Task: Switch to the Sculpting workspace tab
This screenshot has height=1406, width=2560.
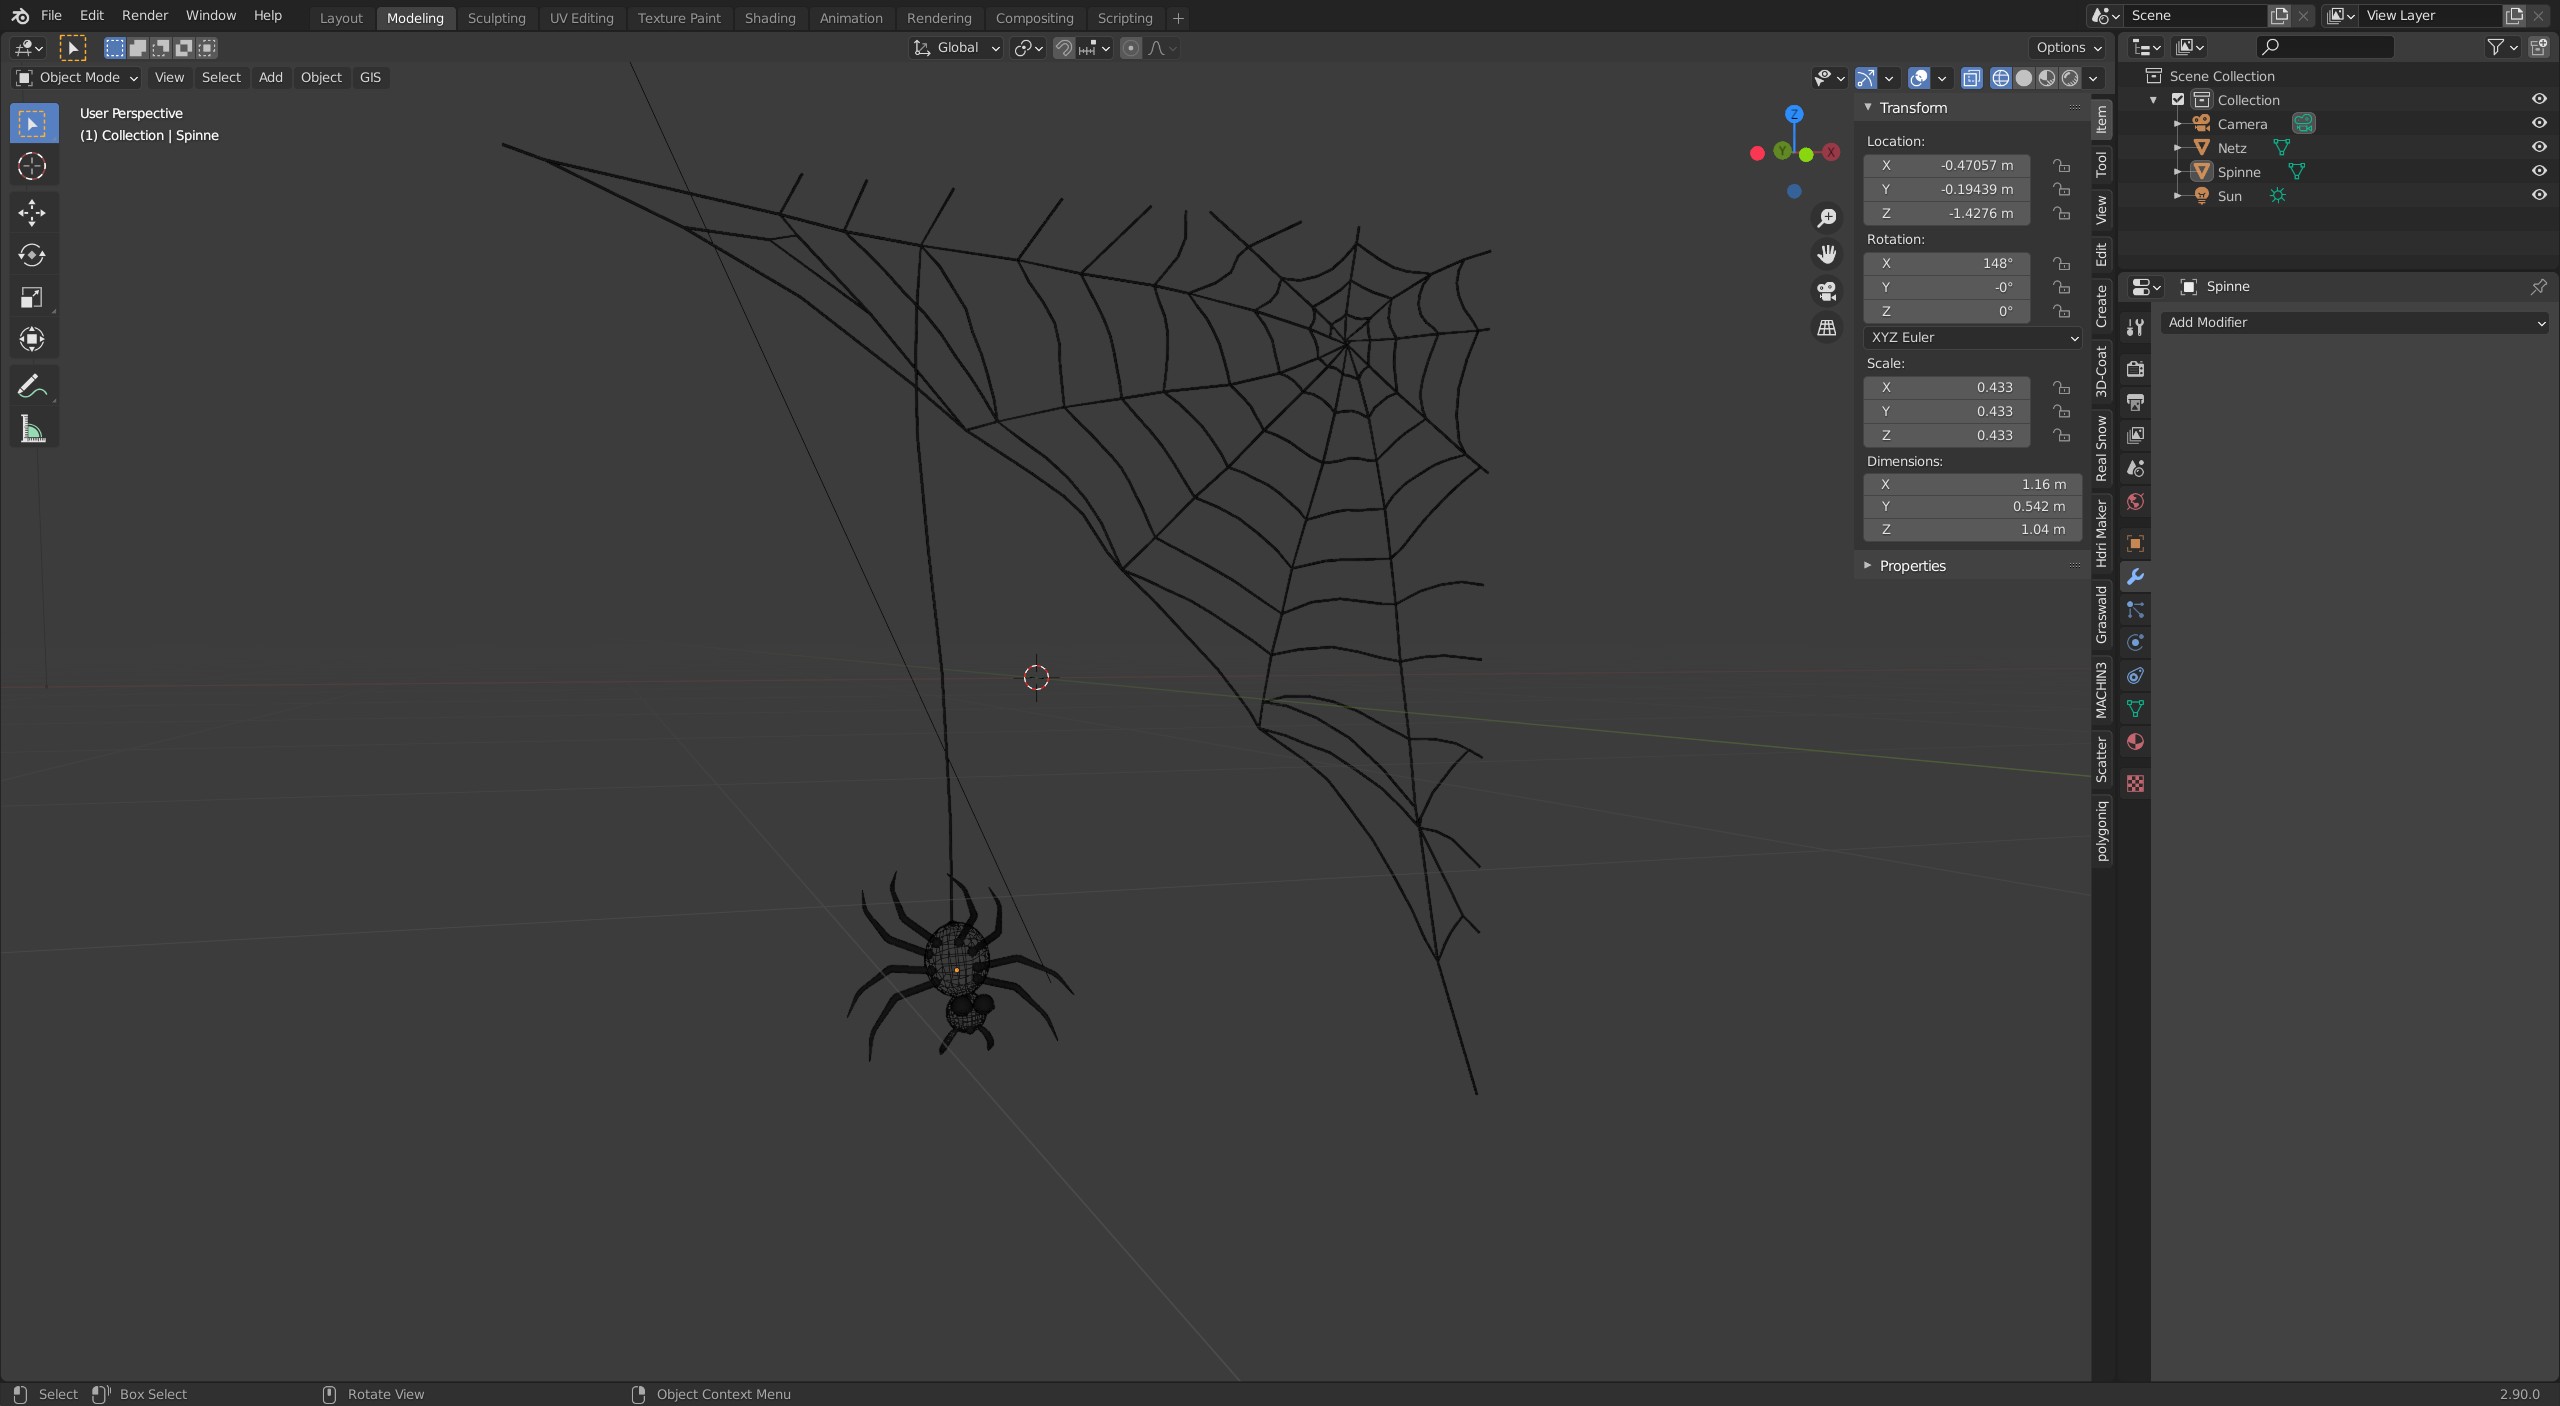Action: click(x=496, y=18)
